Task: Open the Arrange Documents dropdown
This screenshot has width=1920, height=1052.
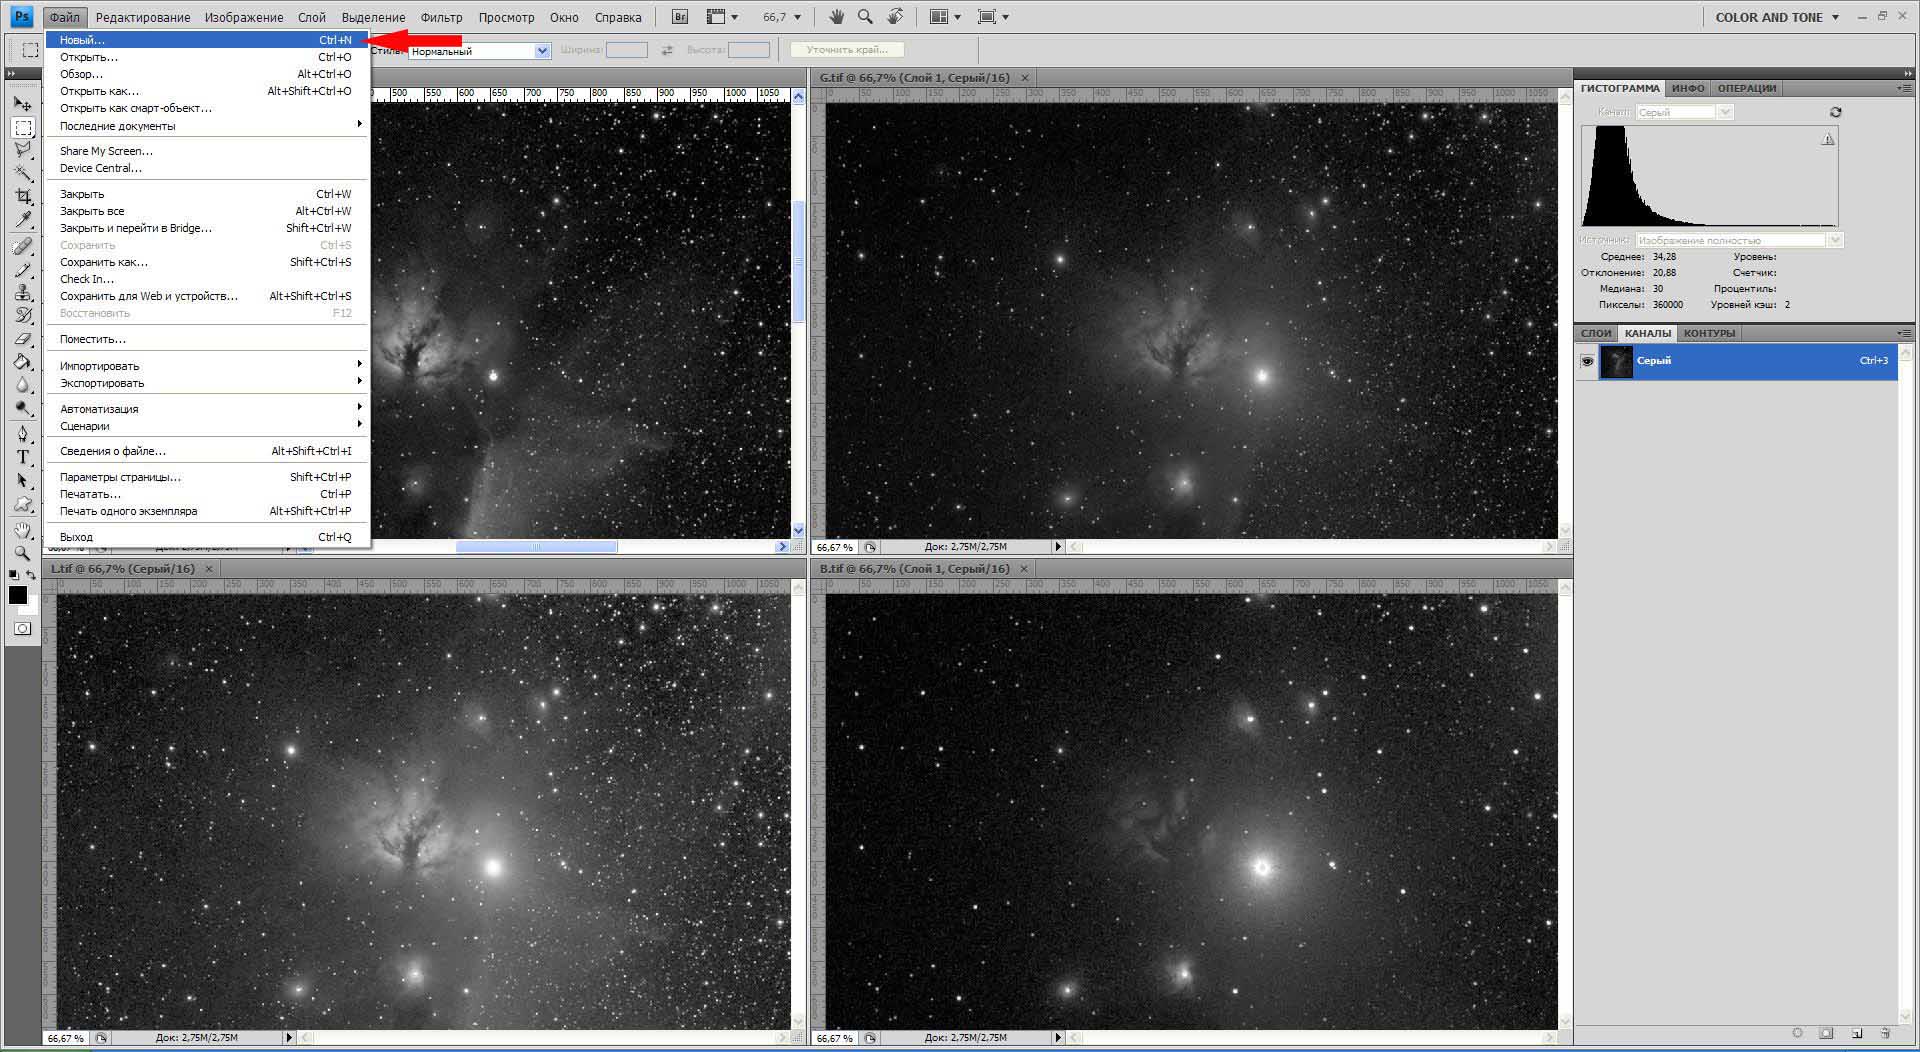Action: [945, 17]
